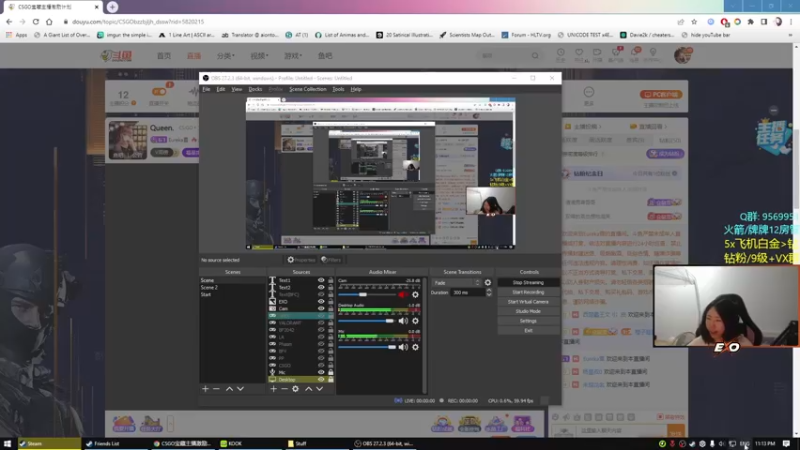Expand Douyu 视频 dropdown

[259, 56]
